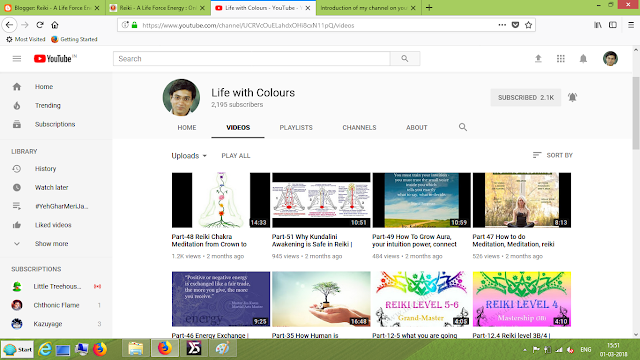The width and height of the screenshot is (640, 360).
Task: Open the YouTube apps grid icon
Action: click(561, 59)
